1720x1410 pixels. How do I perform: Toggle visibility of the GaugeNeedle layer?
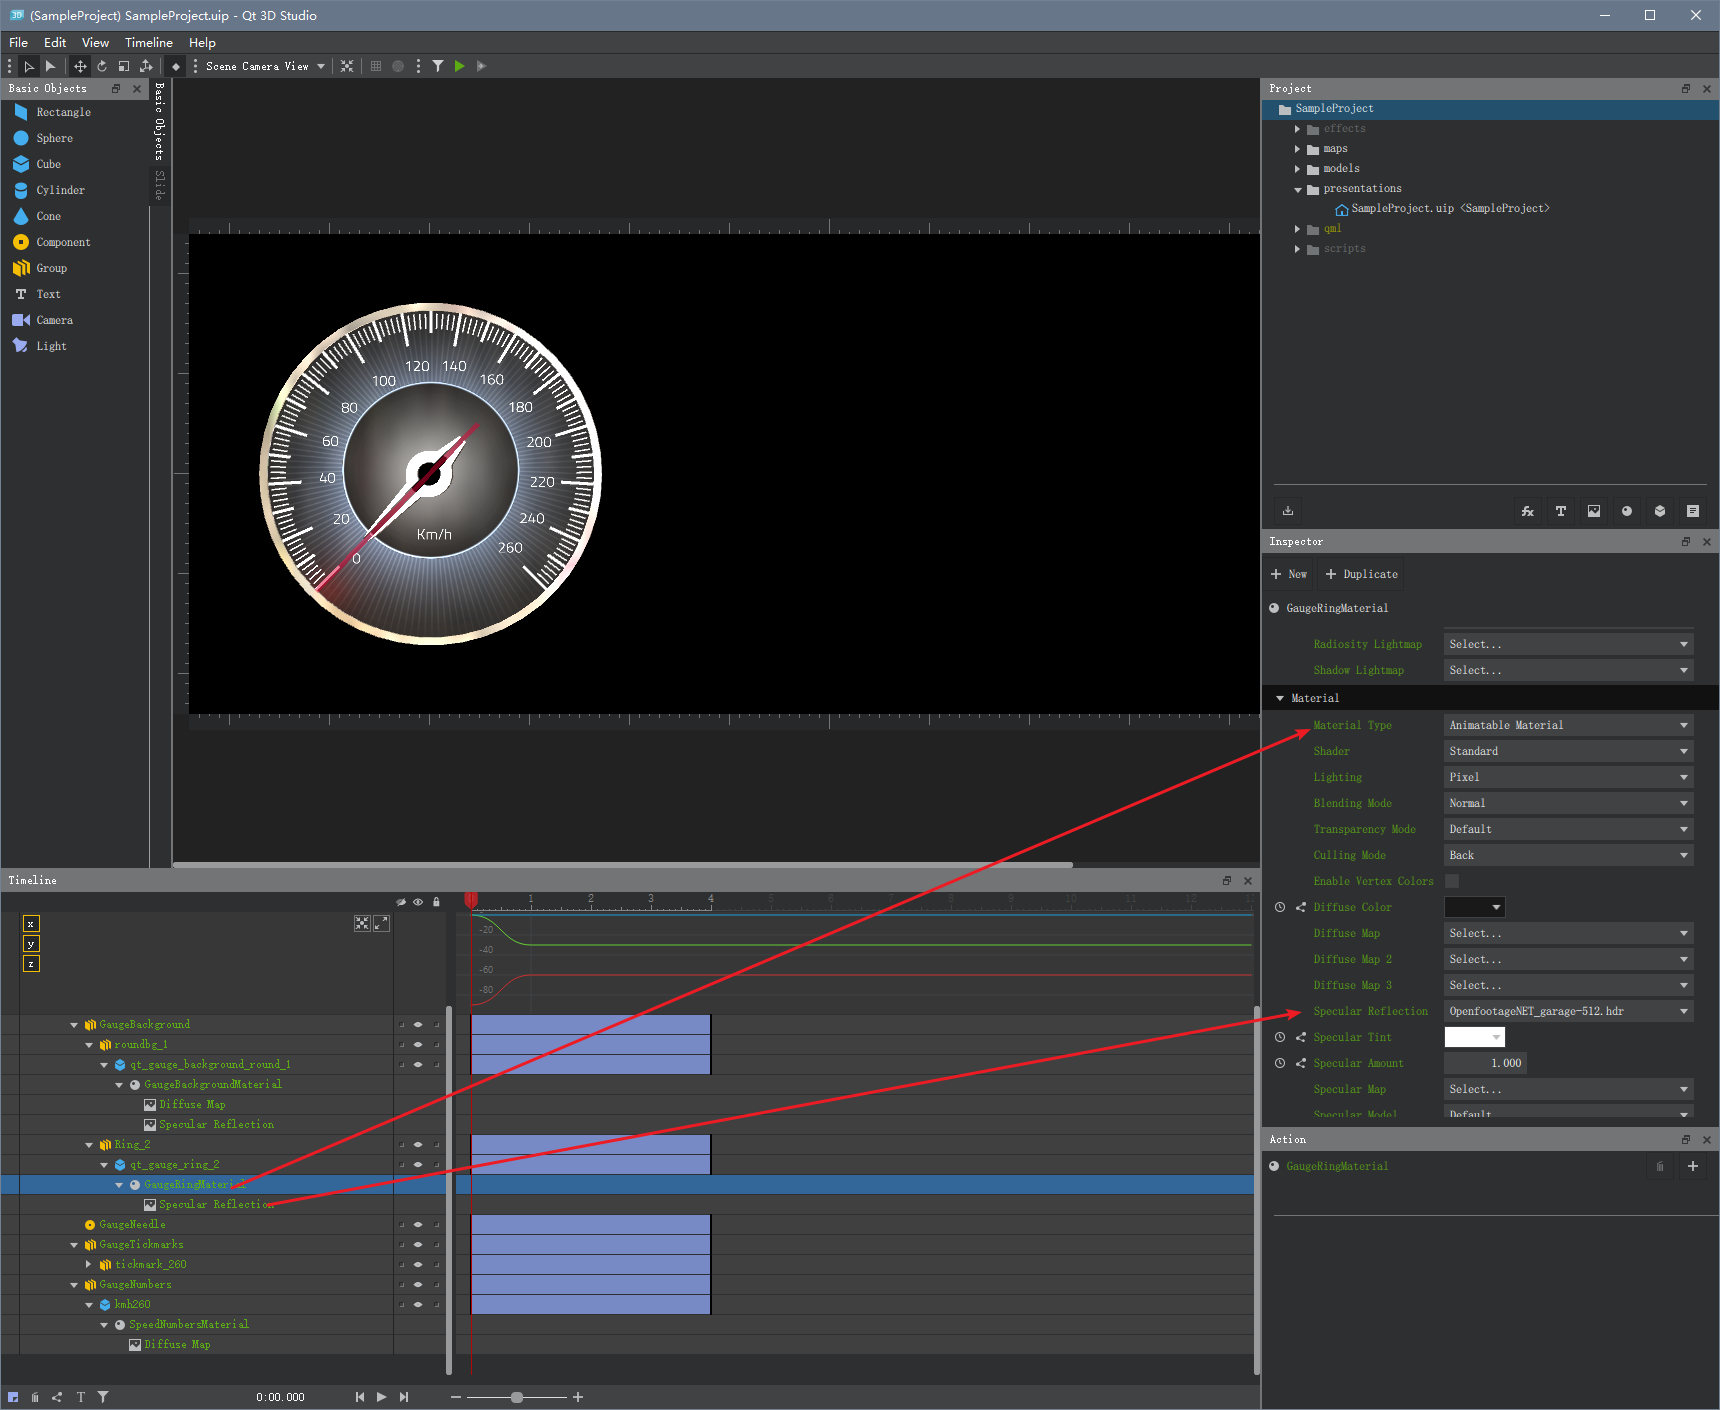[418, 1224]
